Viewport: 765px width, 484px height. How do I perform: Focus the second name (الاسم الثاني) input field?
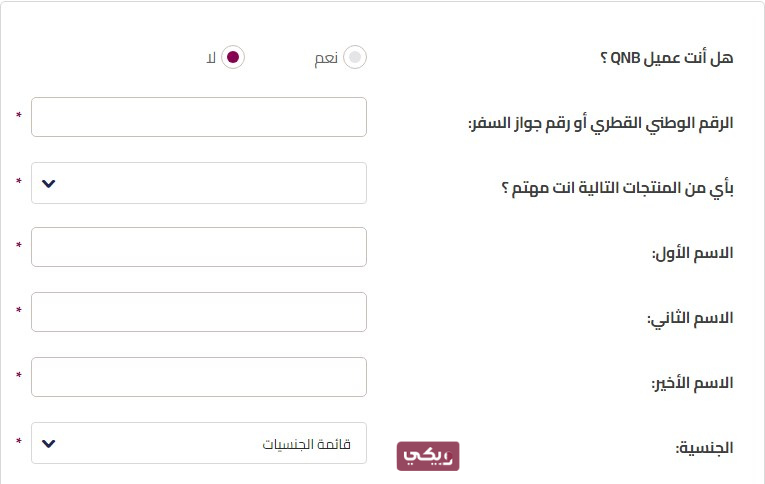pos(199,312)
